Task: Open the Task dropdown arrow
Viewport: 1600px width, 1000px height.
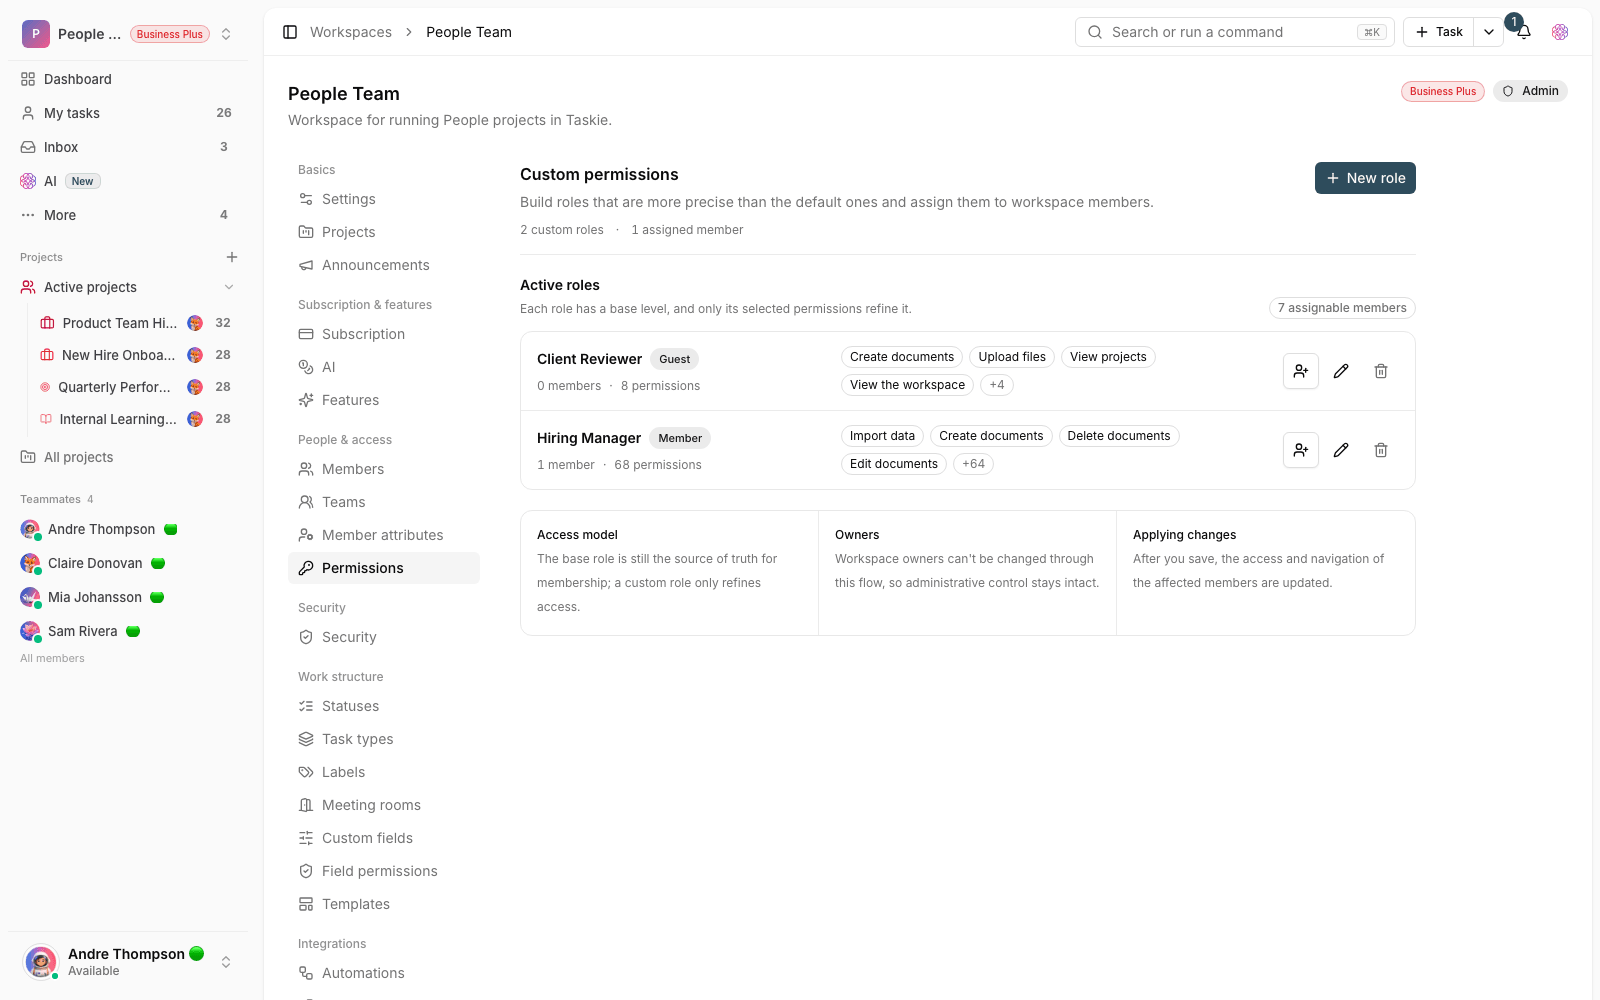Action: (x=1489, y=32)
